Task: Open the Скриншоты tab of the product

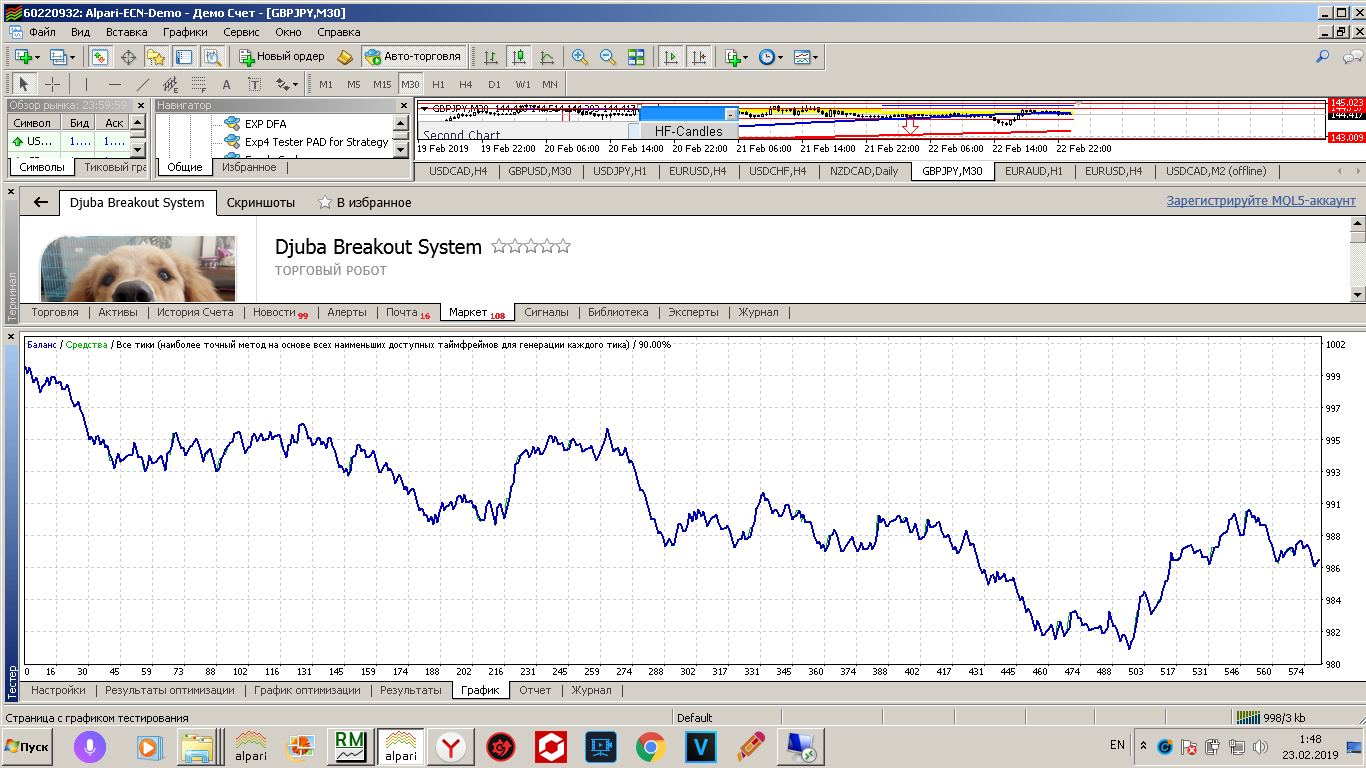Action: [261, 202]
